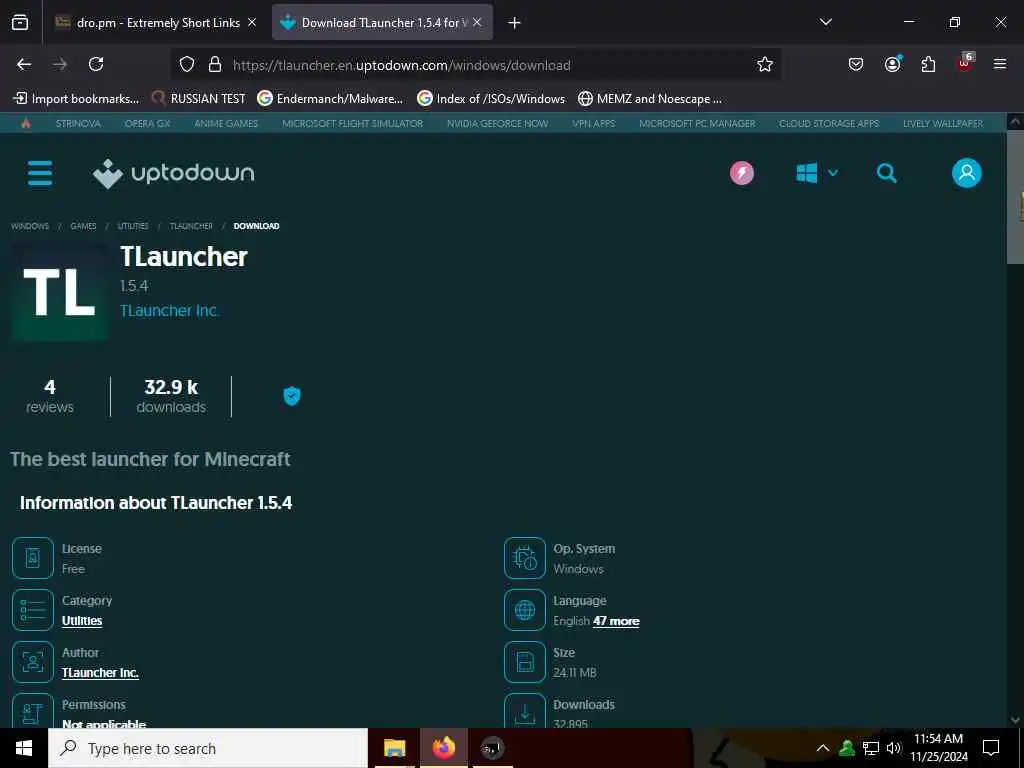Select MICROSOFT PC MANAGER in top bar

coord(697,123)
